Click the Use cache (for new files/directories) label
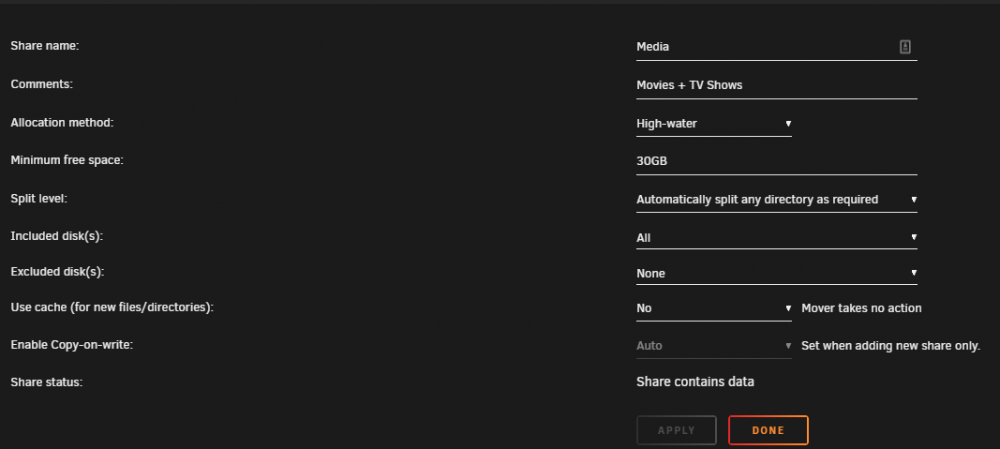The width and height of the screenshot is (1000, 449). pos(112,307)
